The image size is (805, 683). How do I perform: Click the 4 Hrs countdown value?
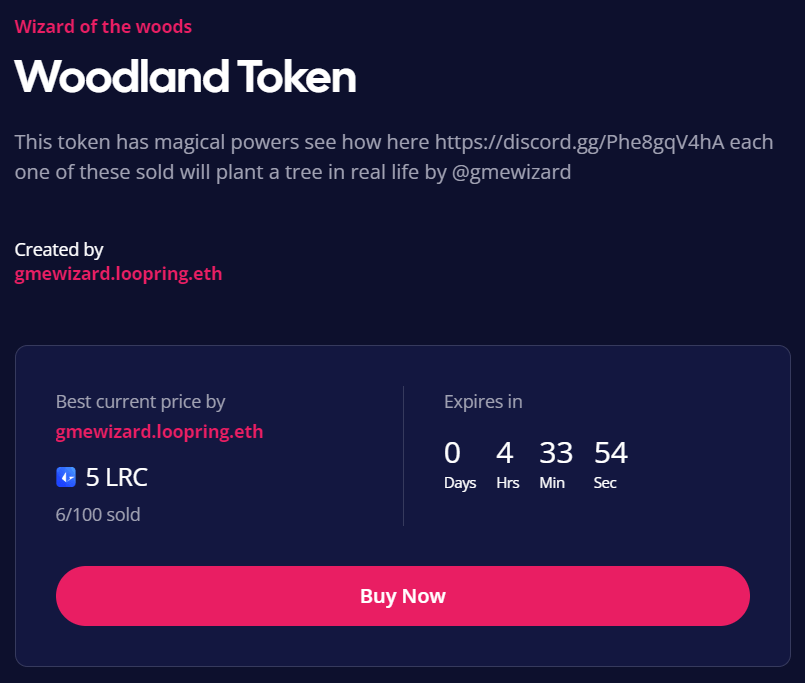pyautogui.click(x=505, y=454)
